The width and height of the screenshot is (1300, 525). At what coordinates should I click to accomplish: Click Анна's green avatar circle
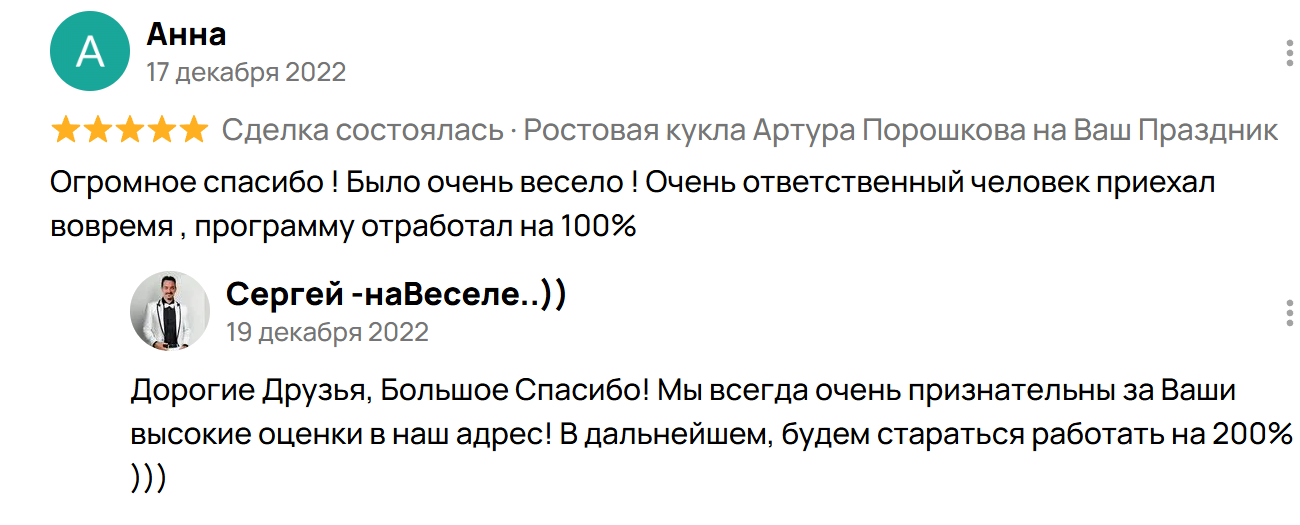click(x=90, y=52)
